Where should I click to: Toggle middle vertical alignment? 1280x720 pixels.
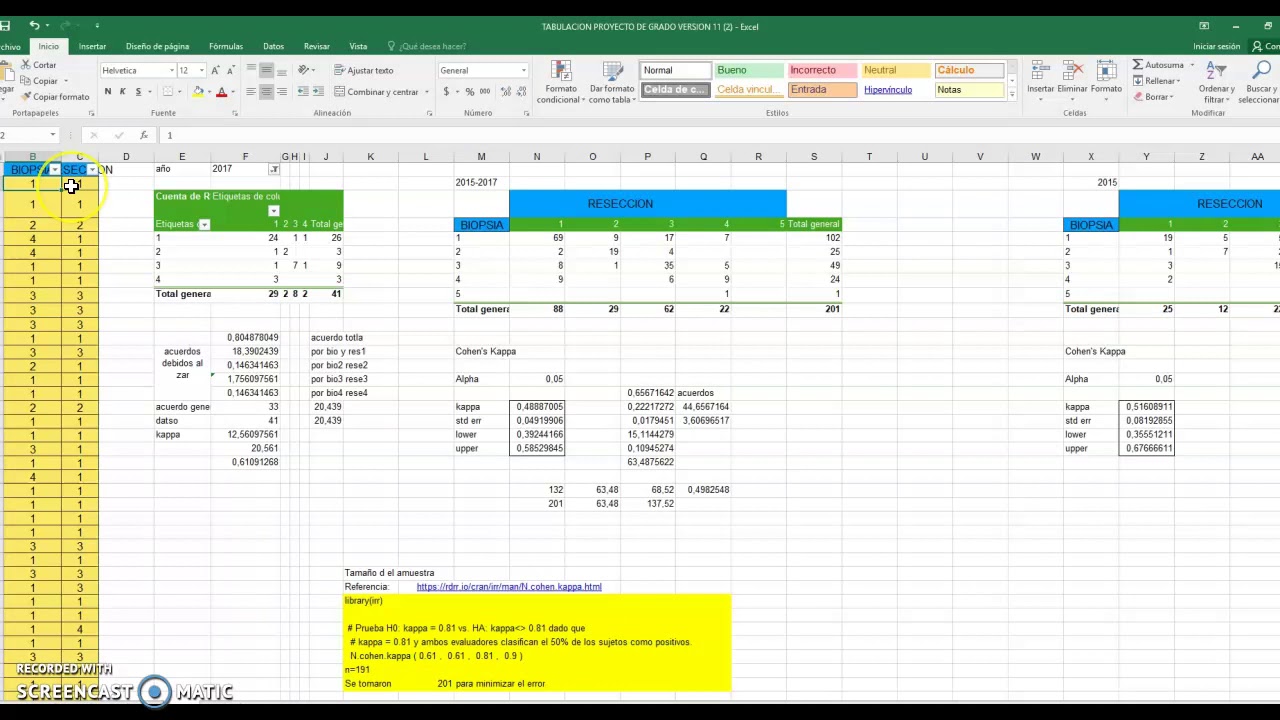click(266, 70)
